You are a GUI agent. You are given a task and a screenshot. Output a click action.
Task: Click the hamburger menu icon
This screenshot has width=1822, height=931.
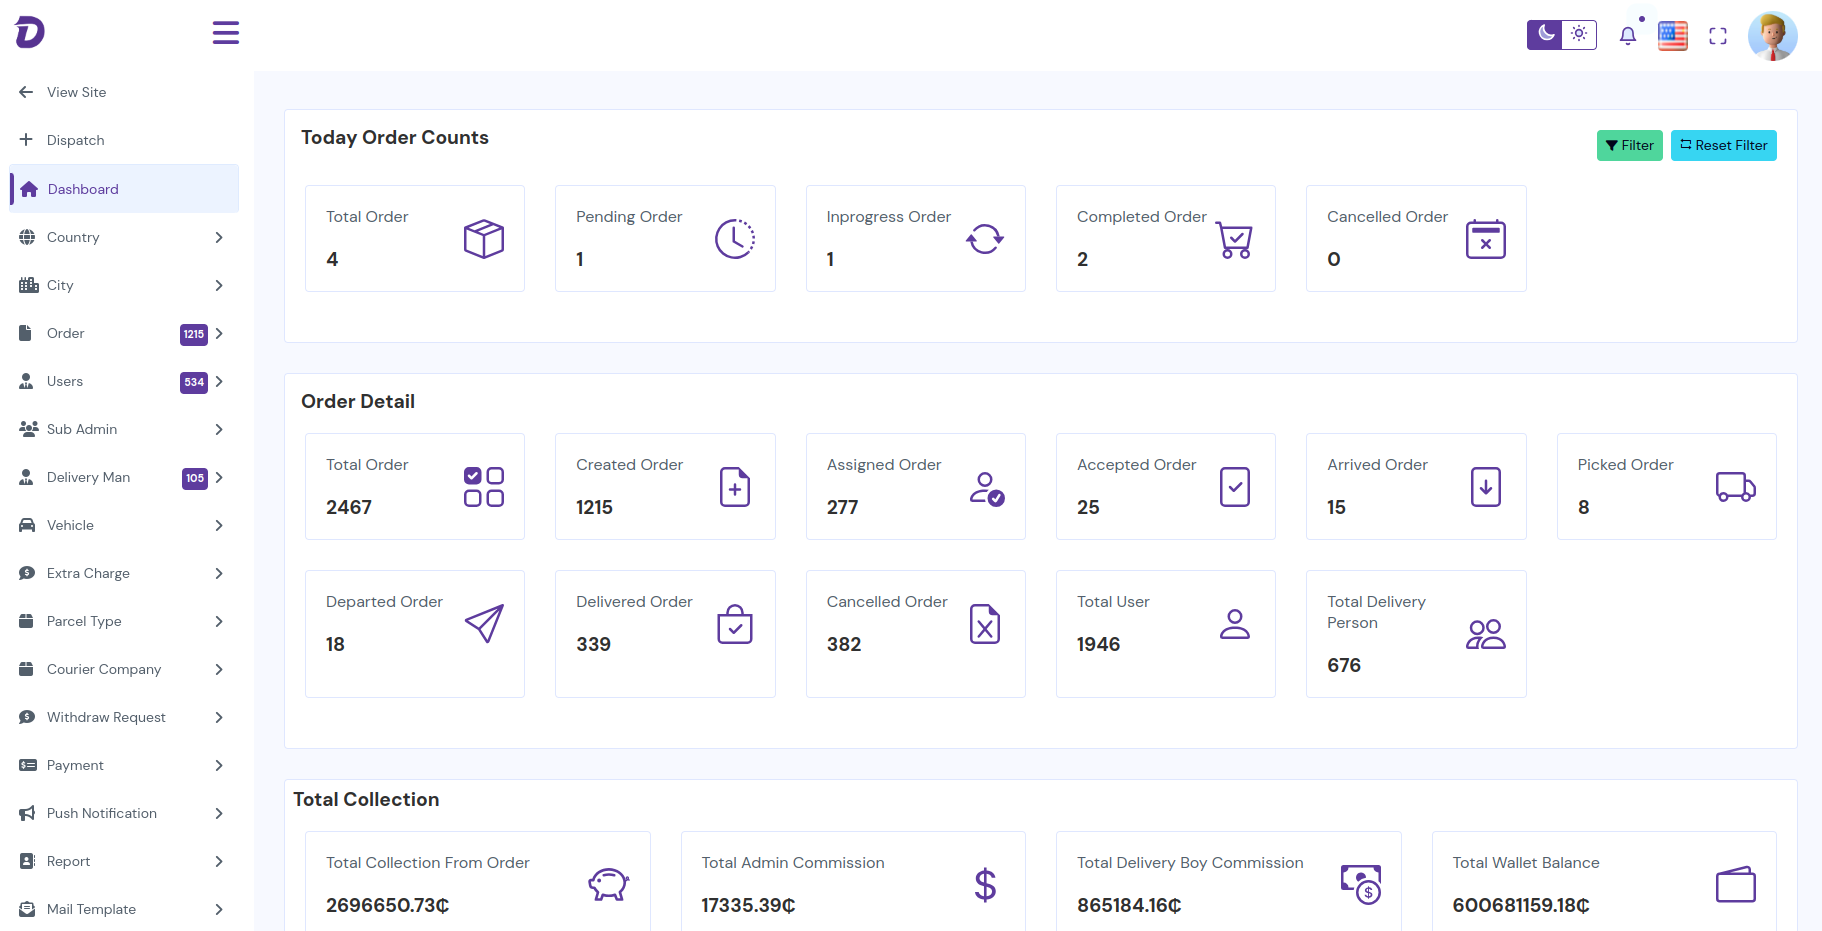(x=226, y=33)
